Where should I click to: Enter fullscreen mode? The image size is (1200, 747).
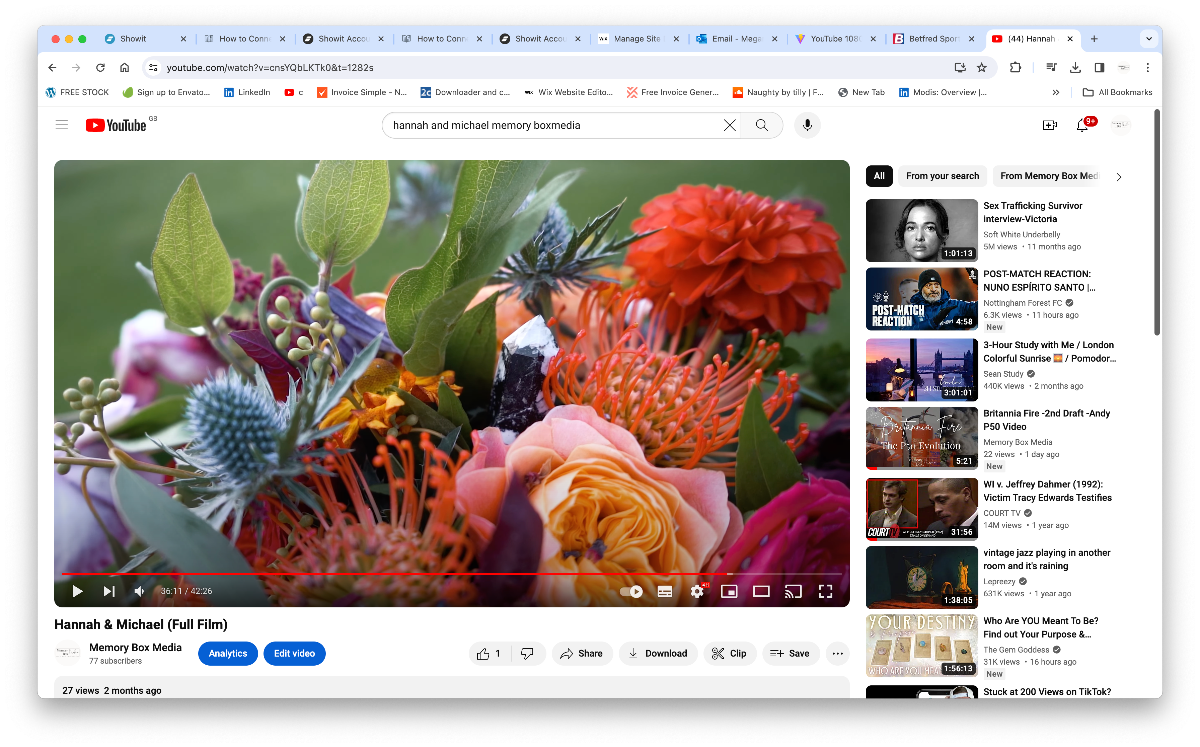825,591
